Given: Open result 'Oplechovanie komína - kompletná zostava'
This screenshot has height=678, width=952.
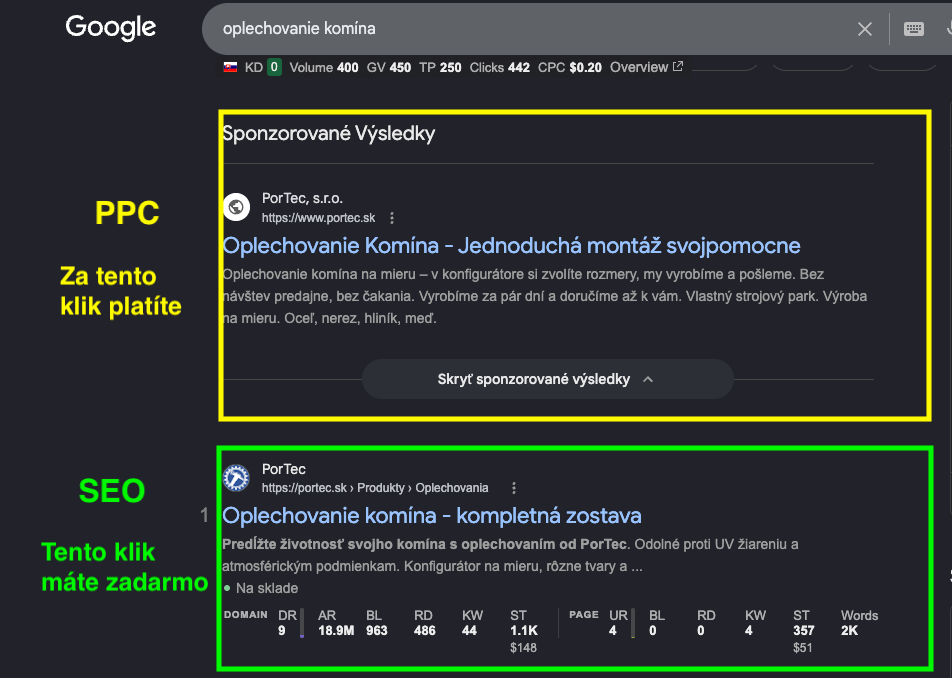Looking at the screenshot, I should (432, 515).
